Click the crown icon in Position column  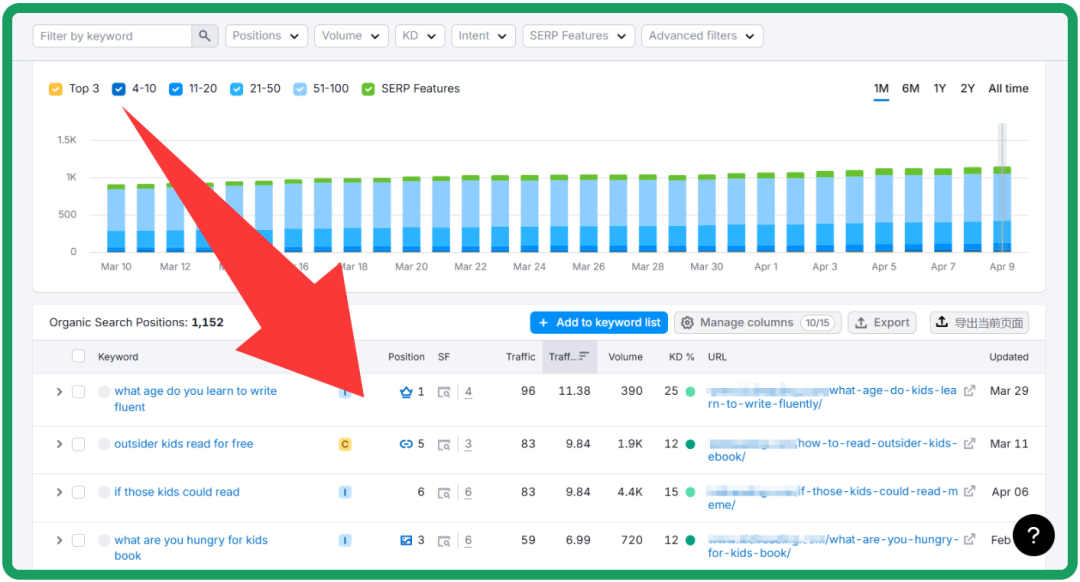(x=406, y=392)
